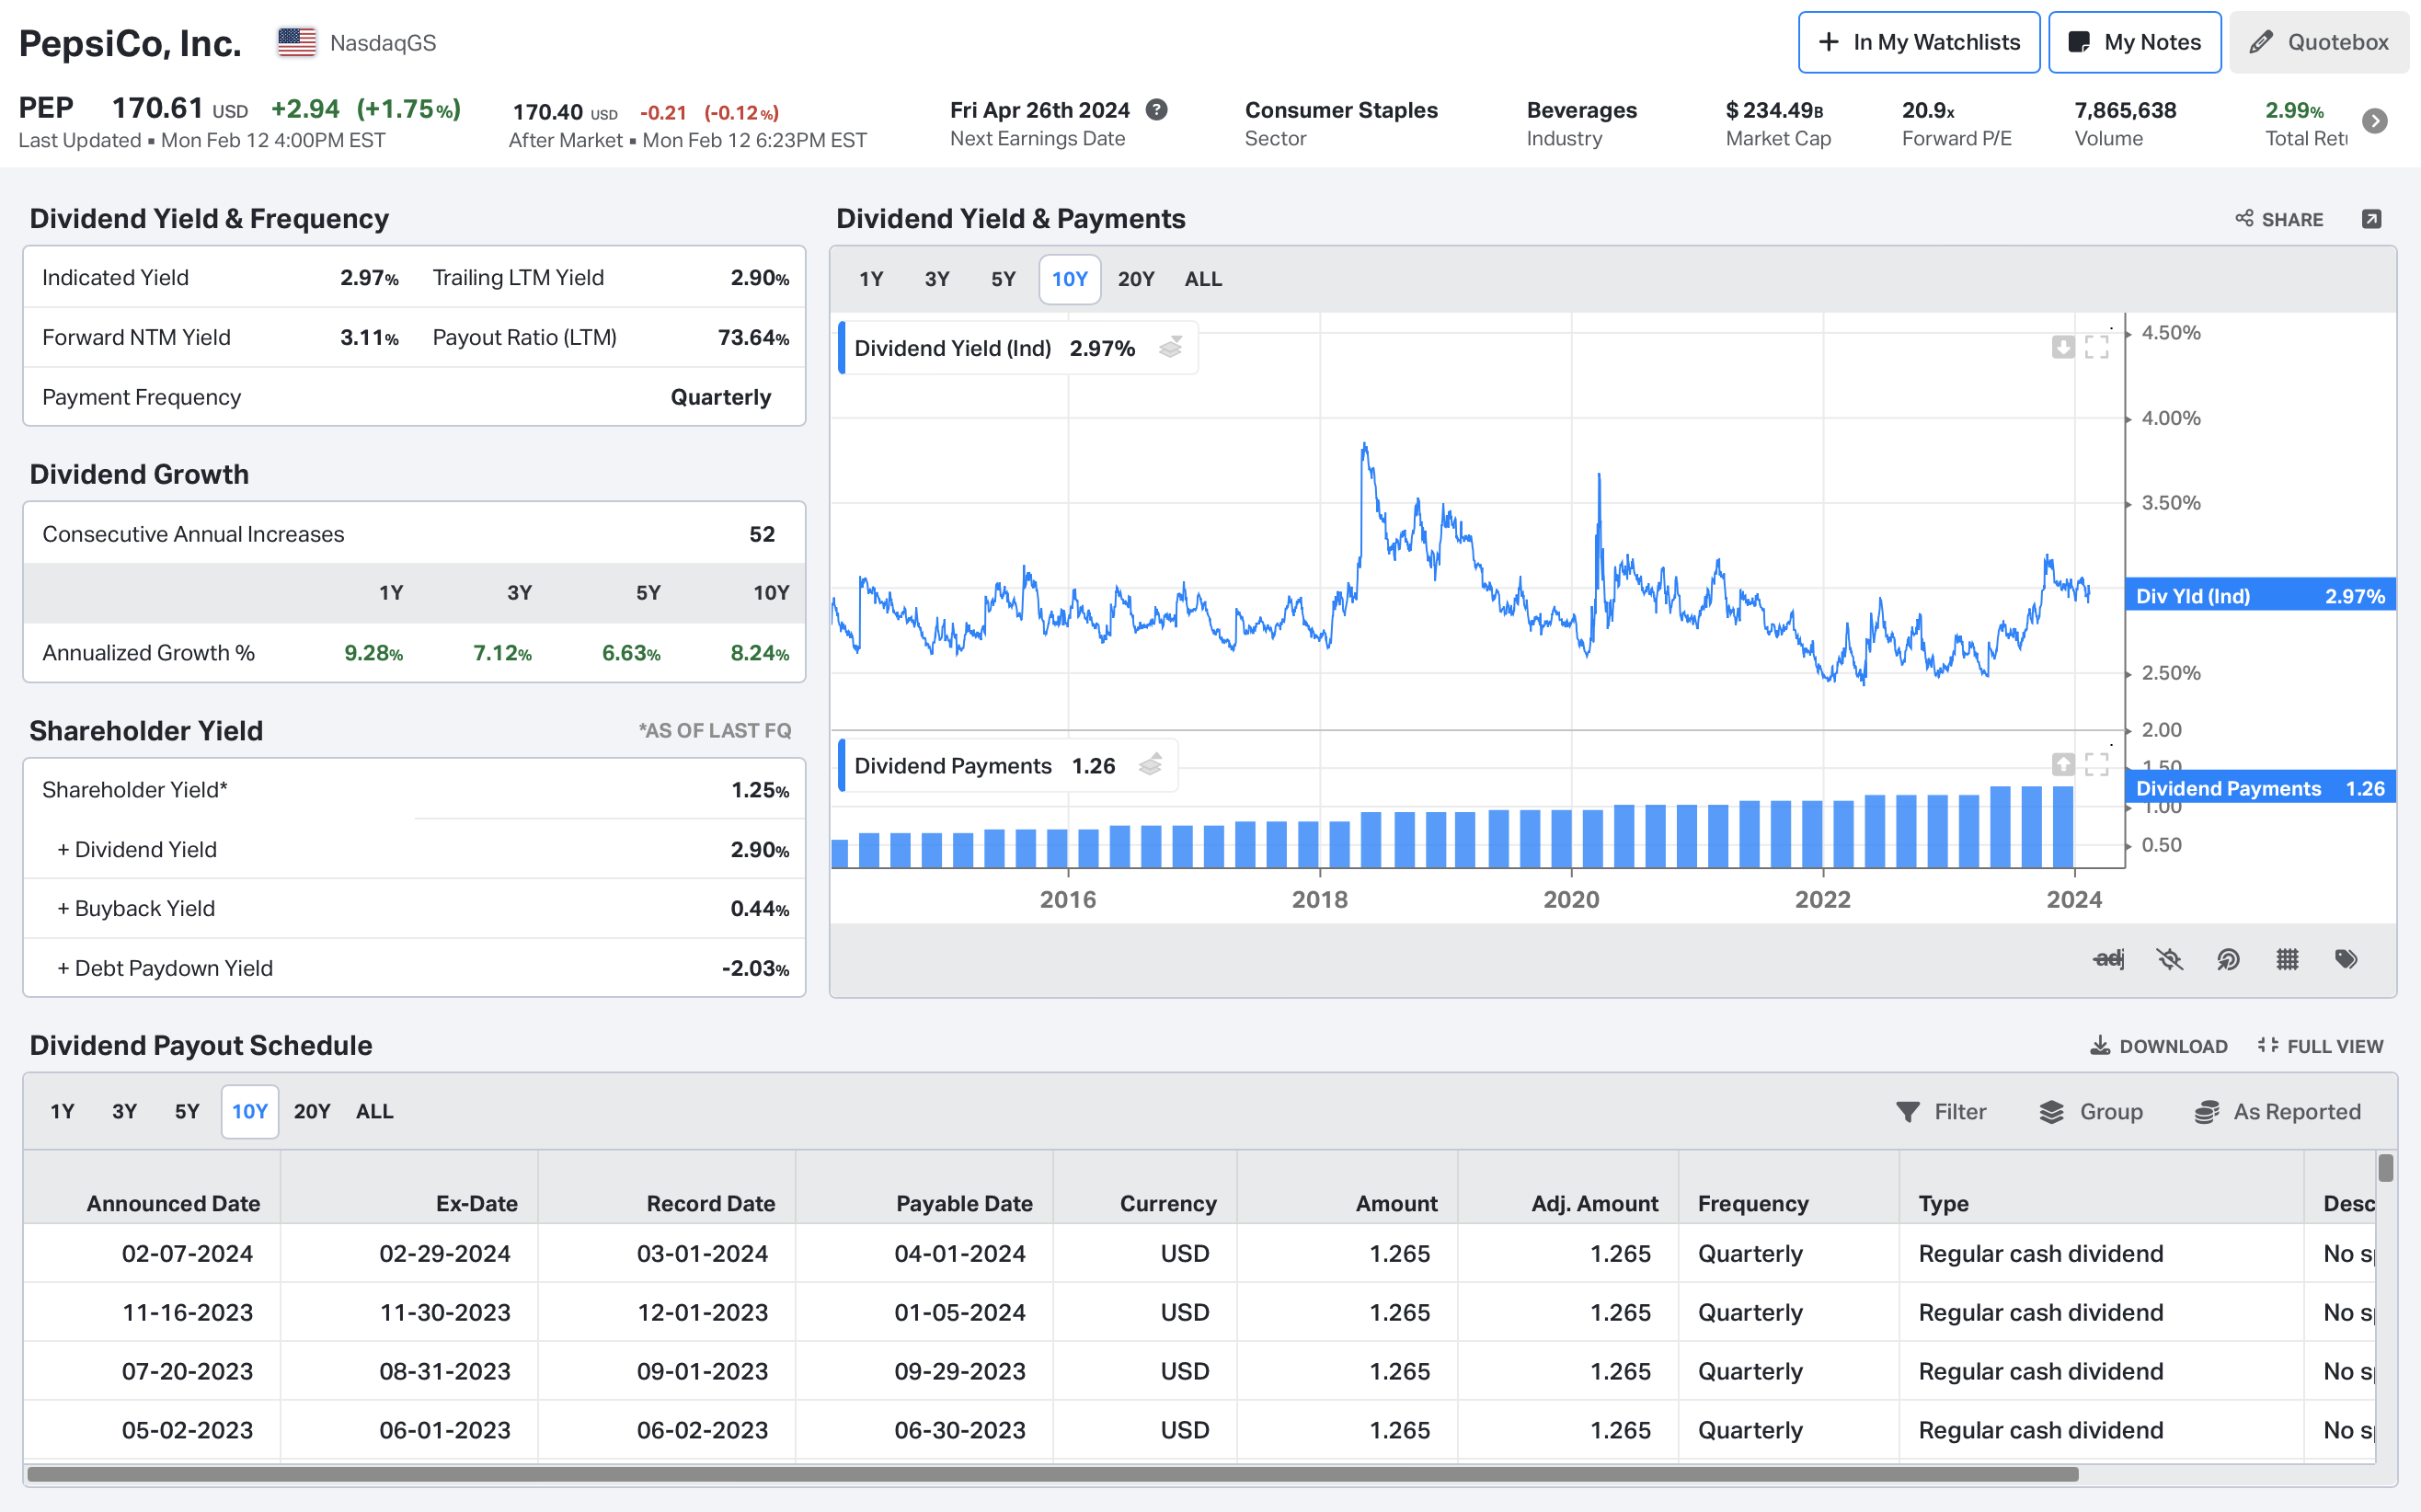Click the FULL VIEW link text
The height and width of the screenshot is (1512, 2421).
click(2335, 1046)
